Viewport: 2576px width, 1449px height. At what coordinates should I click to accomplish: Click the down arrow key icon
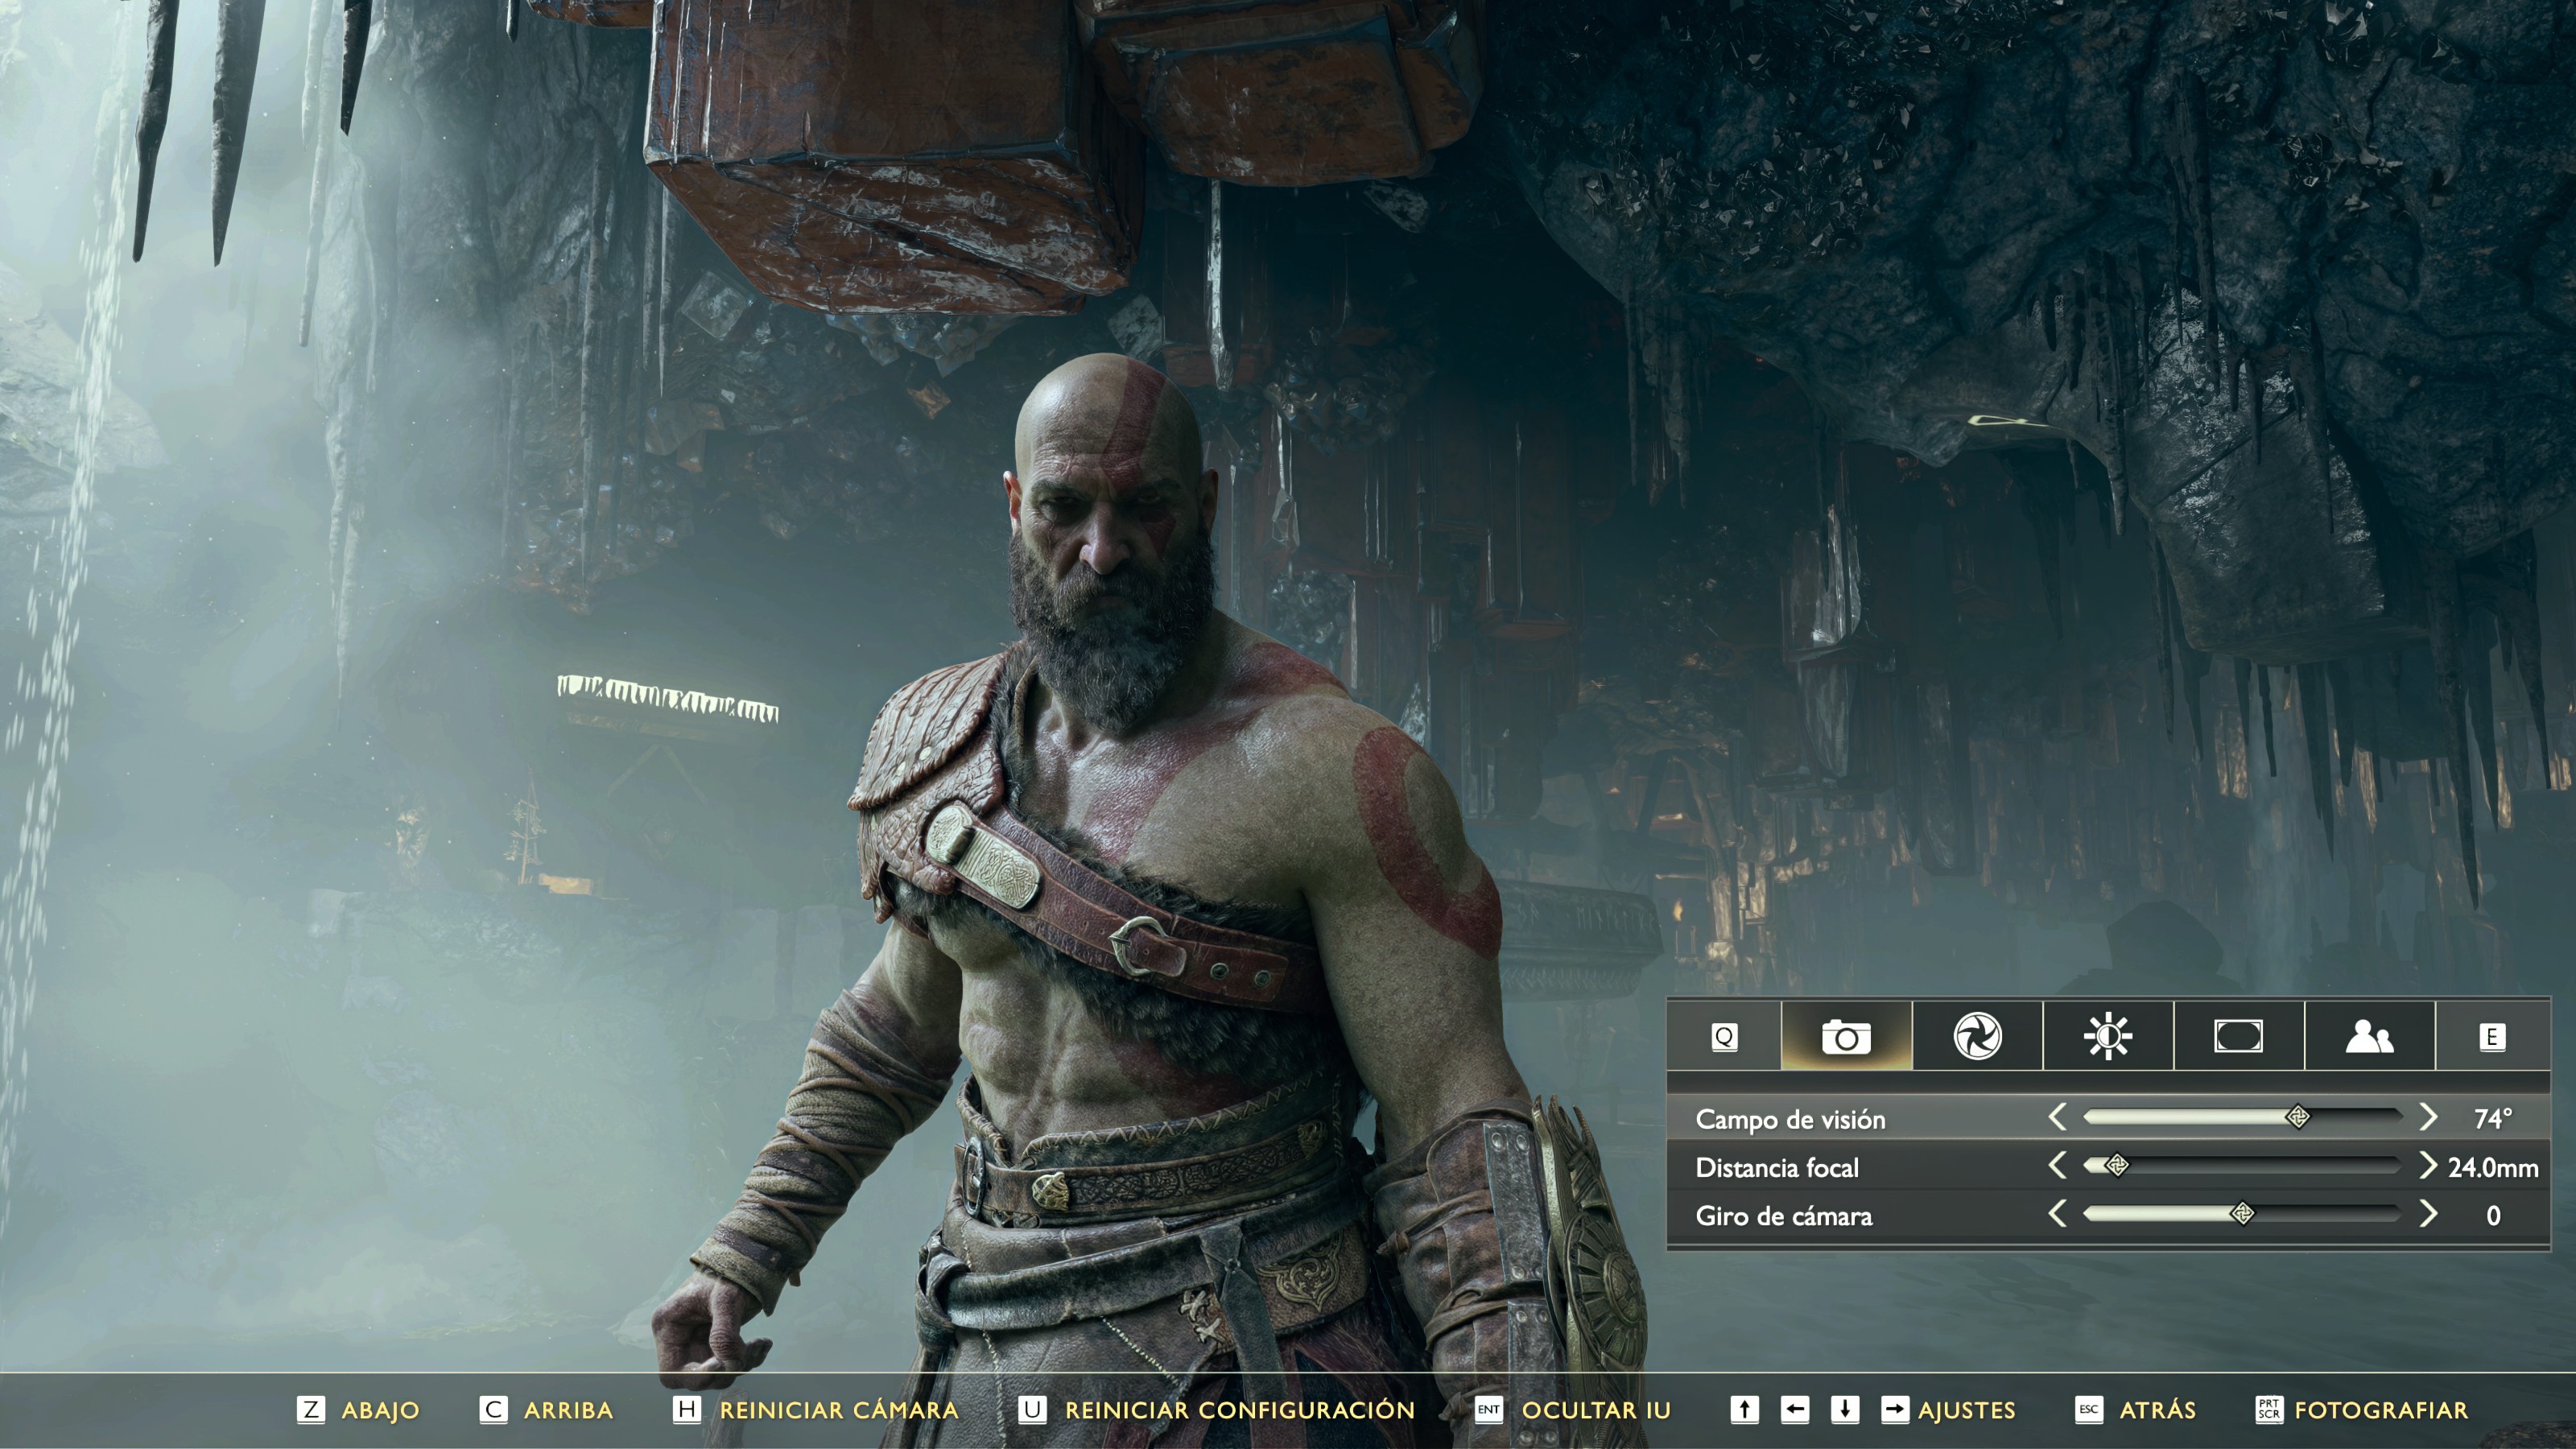tap(1845, 1410)
